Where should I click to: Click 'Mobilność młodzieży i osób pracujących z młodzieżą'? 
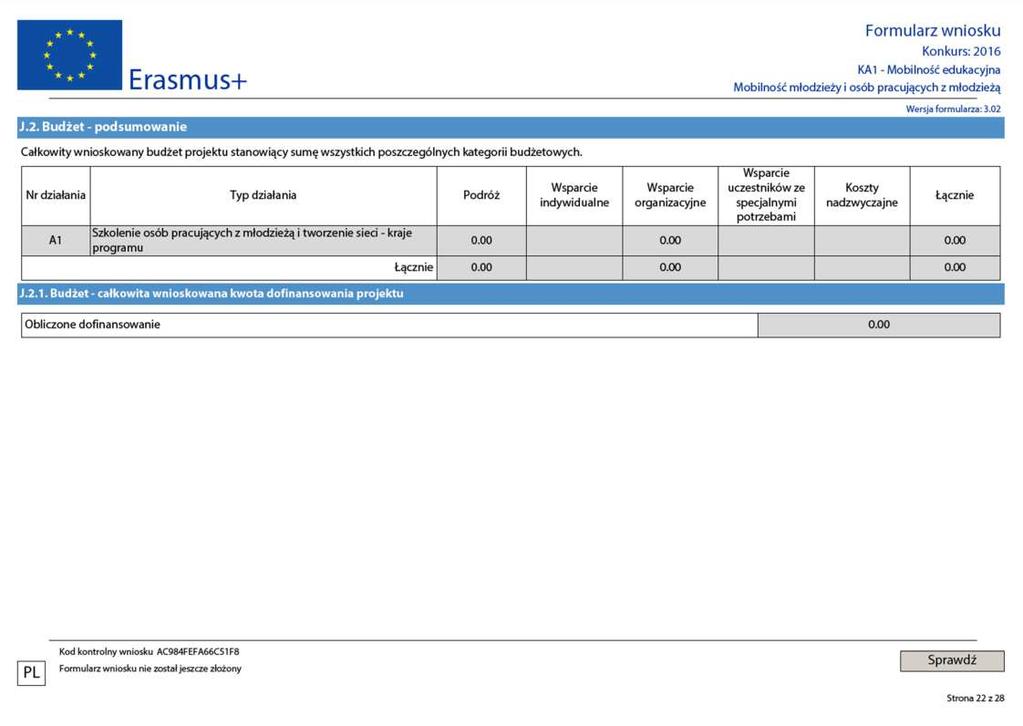coord(866,87)
